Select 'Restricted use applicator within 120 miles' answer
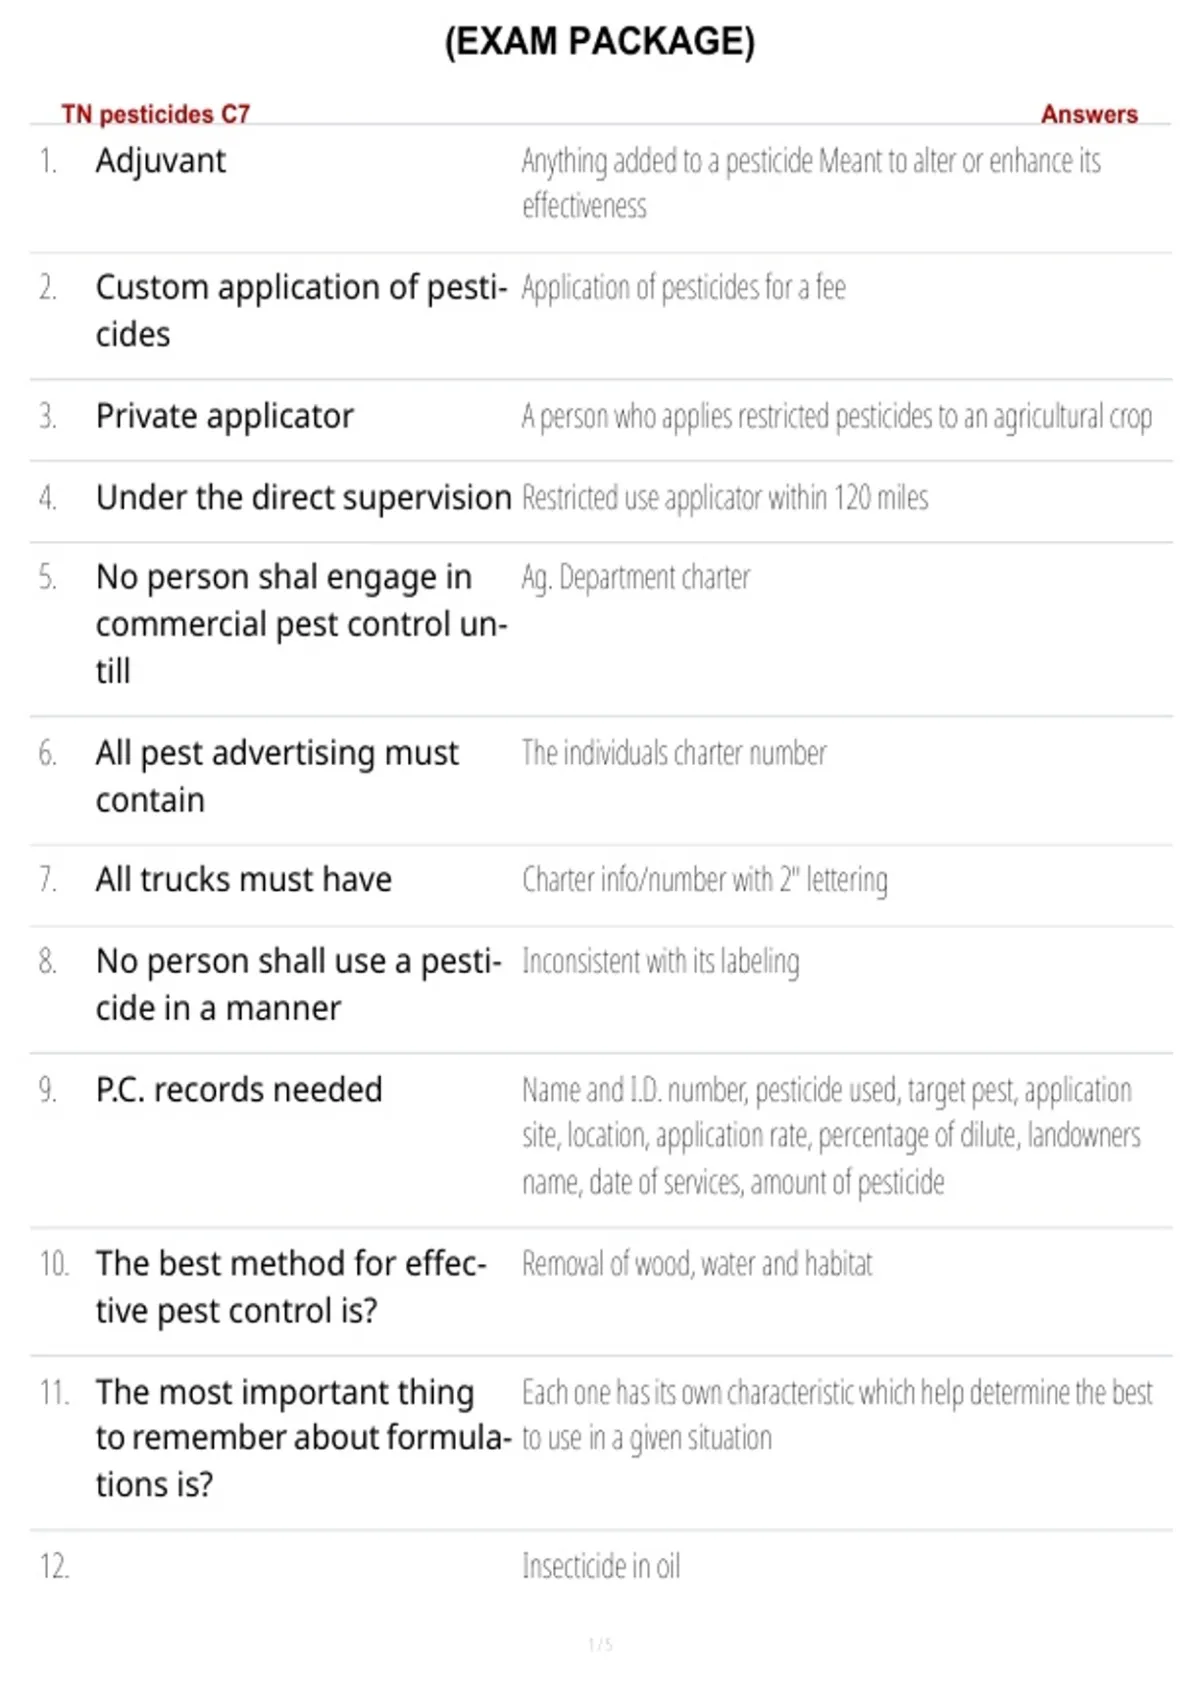Viewport: 1200px width, 1700px height. (725, 497)
